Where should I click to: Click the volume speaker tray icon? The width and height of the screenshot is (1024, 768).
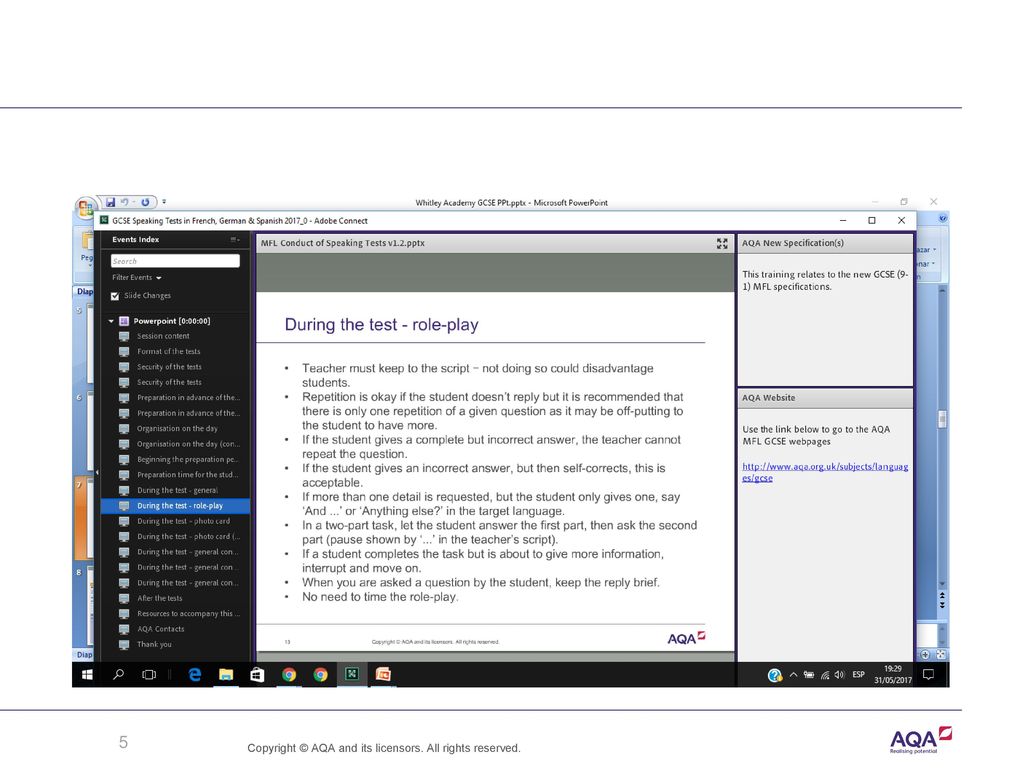click(839, 675)
